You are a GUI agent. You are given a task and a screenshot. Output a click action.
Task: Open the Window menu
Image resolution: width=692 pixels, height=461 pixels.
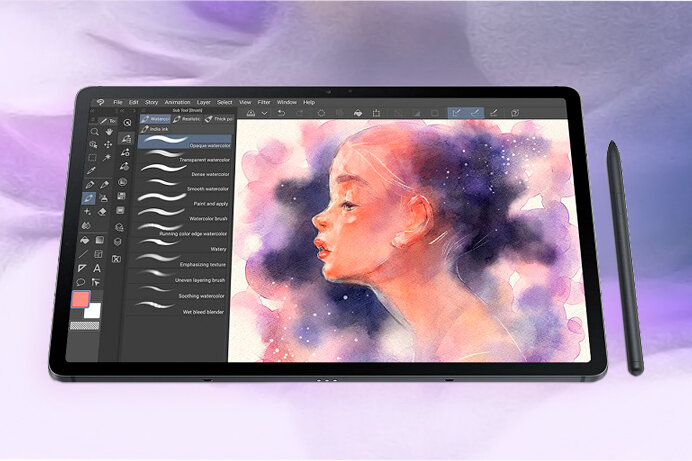point(286,102)
